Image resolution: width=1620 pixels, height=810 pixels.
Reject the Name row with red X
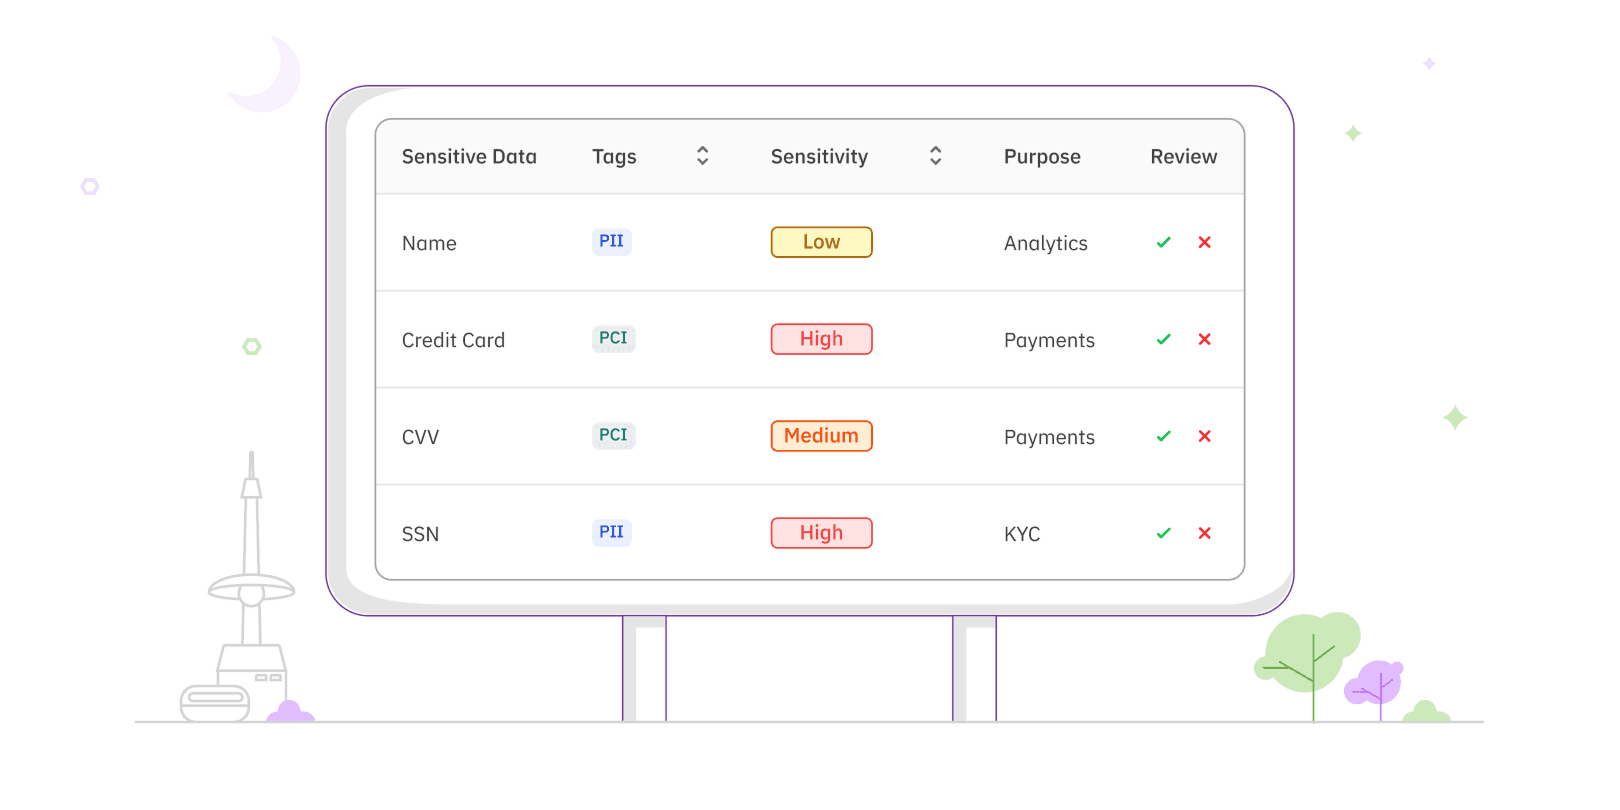pyautogui.click(x=1204, y=243)
